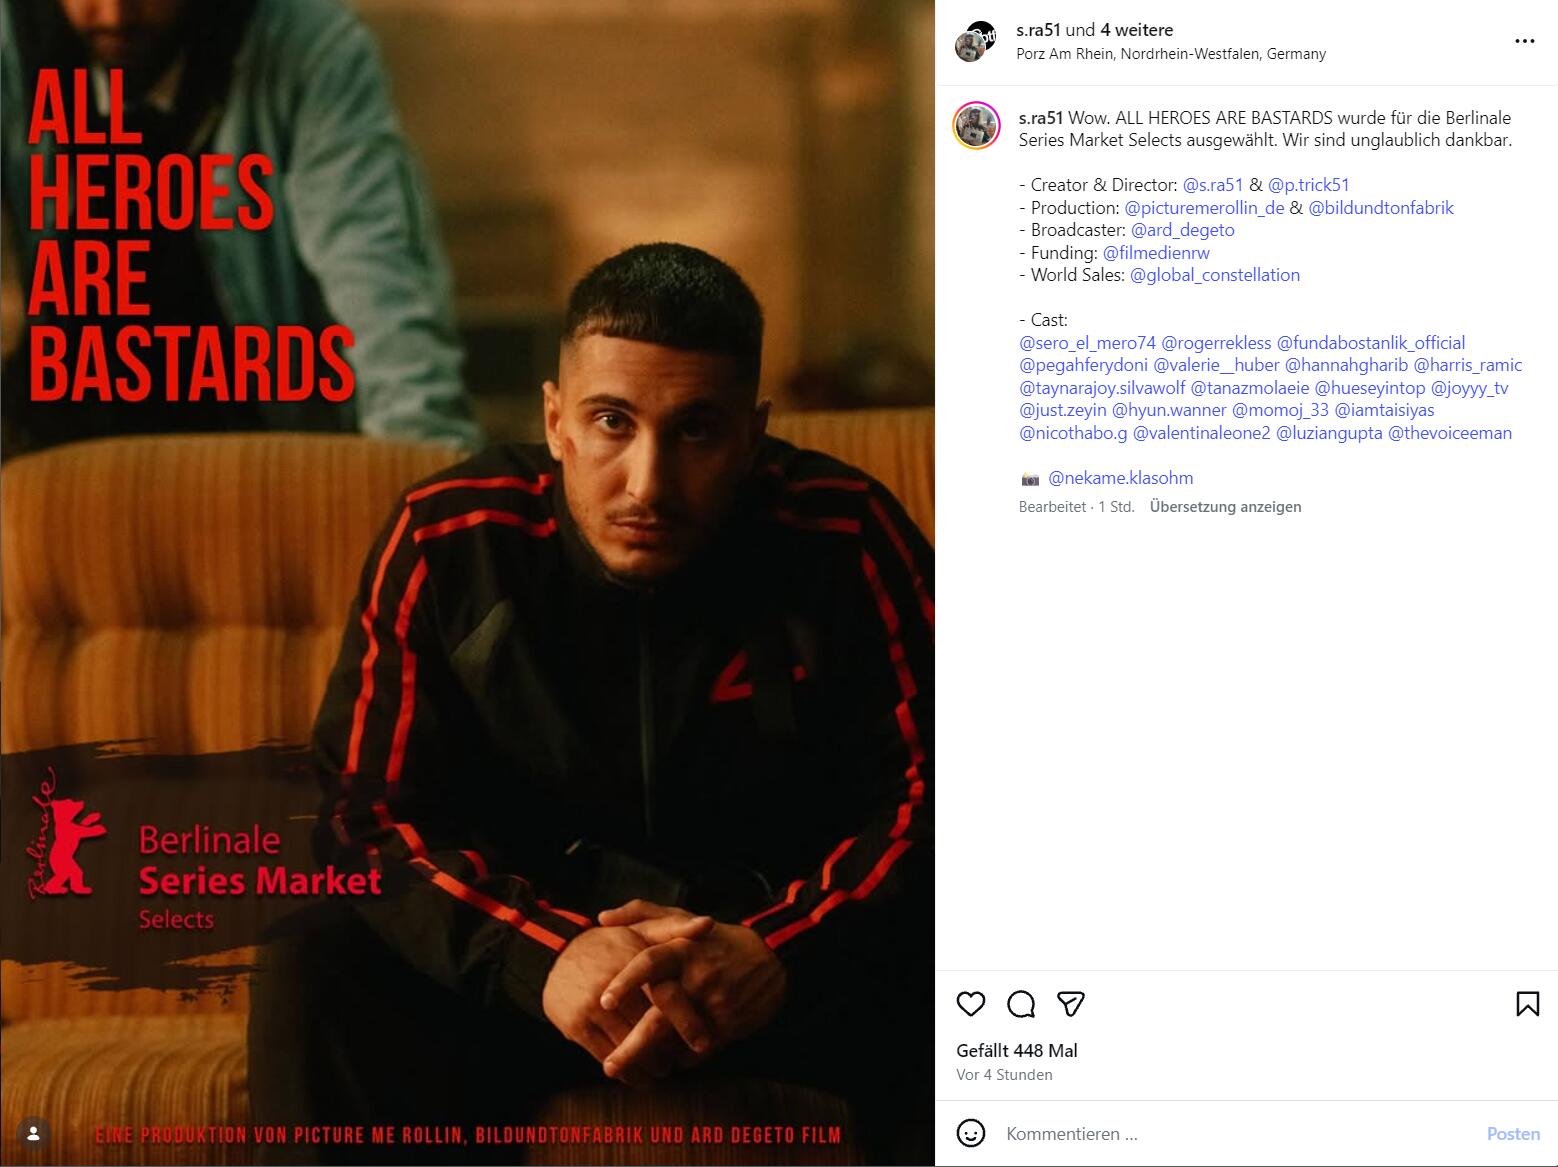Visit the @bildundtonfabrik mention link
The width and height of the screenshot is (1558, 1167).
(1381, 208)
